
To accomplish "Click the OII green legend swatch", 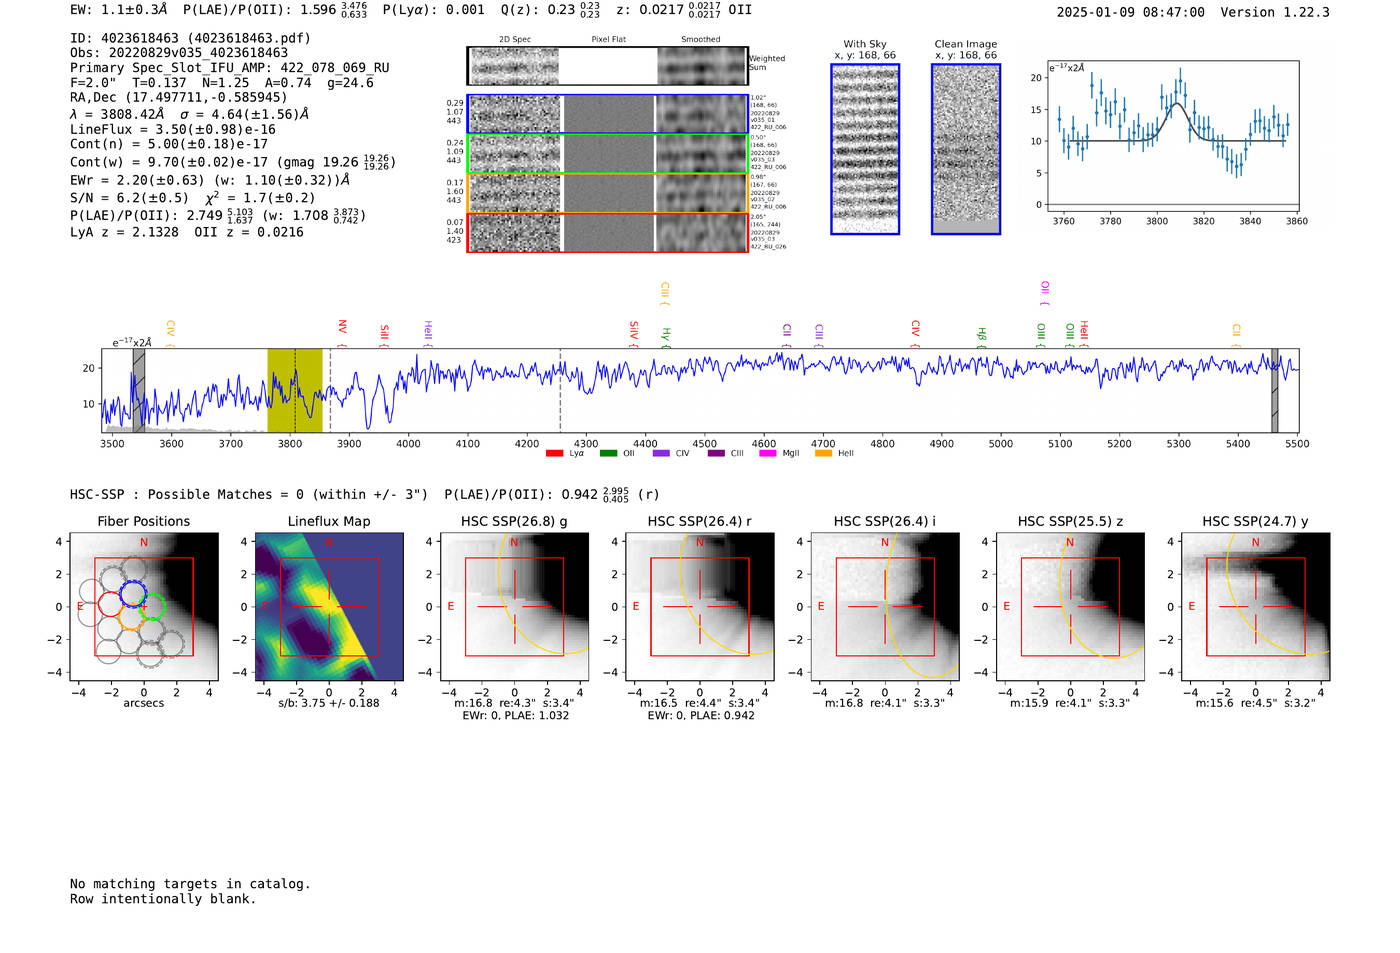I will point(608,453).
